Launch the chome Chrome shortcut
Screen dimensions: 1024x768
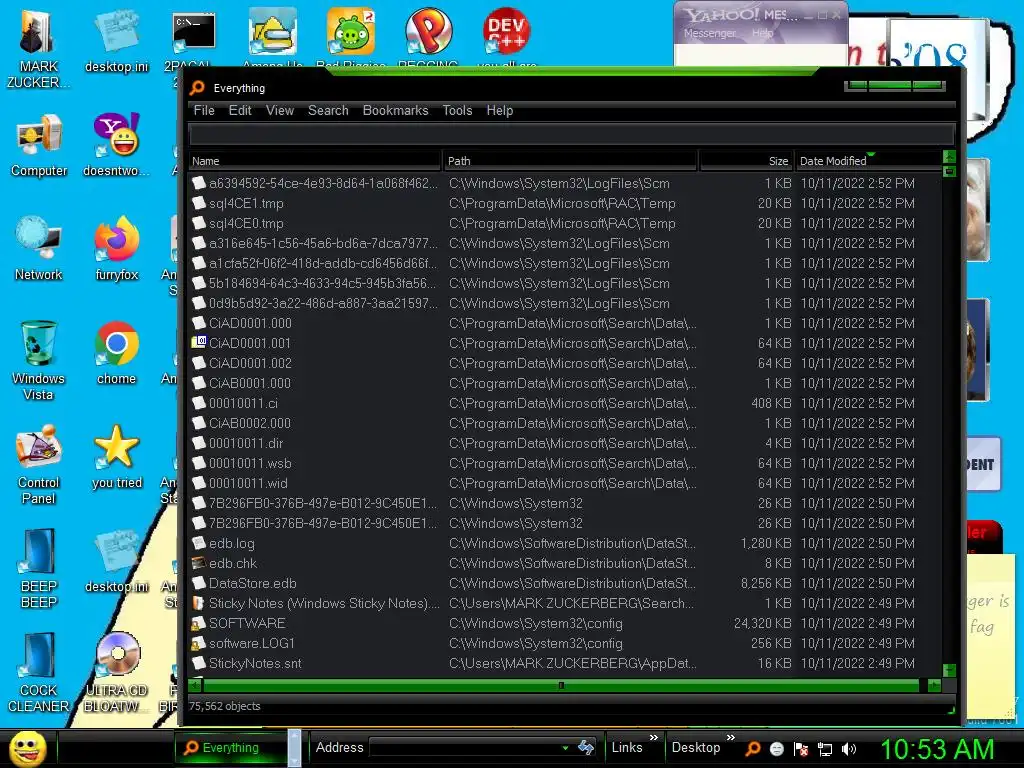click(116, 353)
